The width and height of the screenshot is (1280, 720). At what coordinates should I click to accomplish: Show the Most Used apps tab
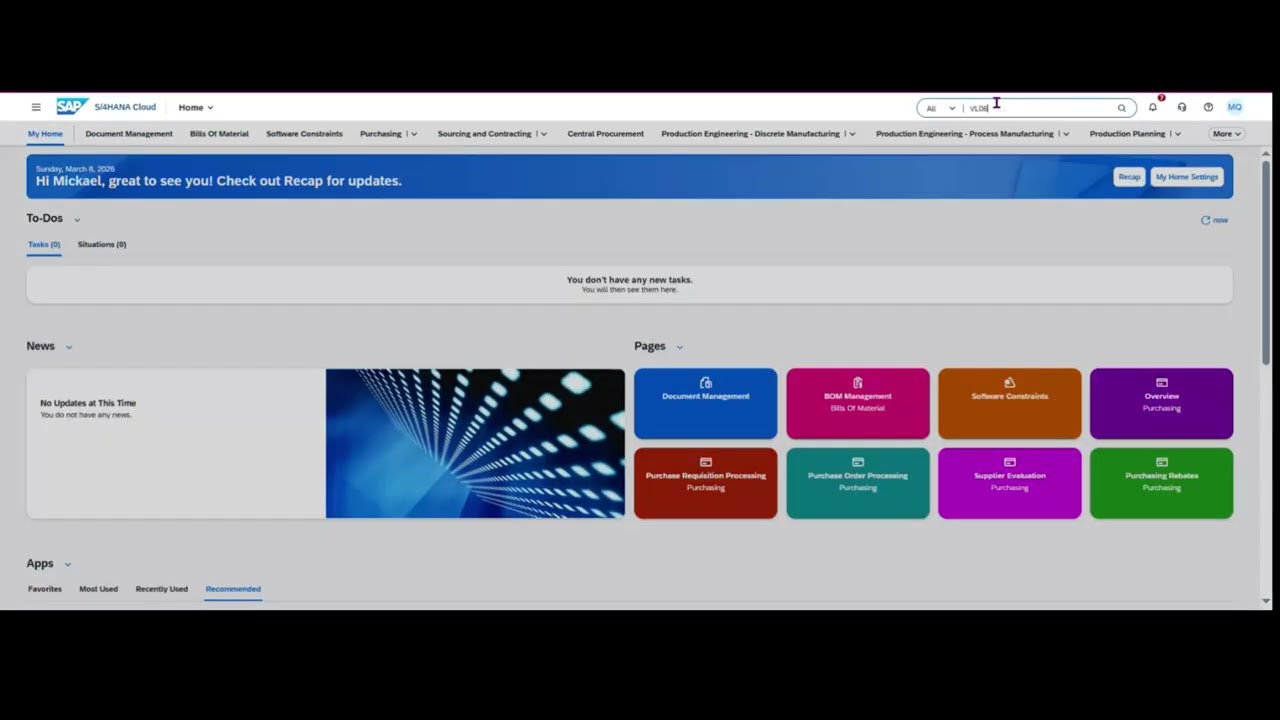(98, 589)
